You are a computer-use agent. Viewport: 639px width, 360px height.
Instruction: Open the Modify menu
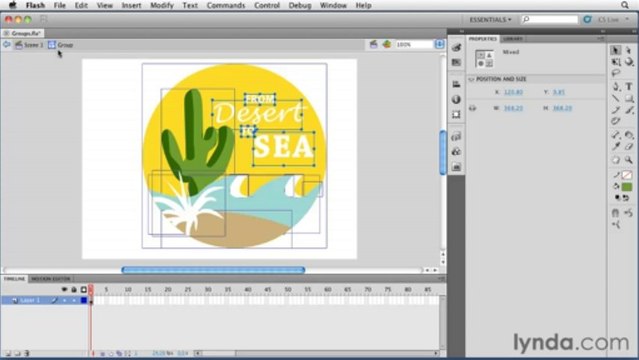[162, 5]
